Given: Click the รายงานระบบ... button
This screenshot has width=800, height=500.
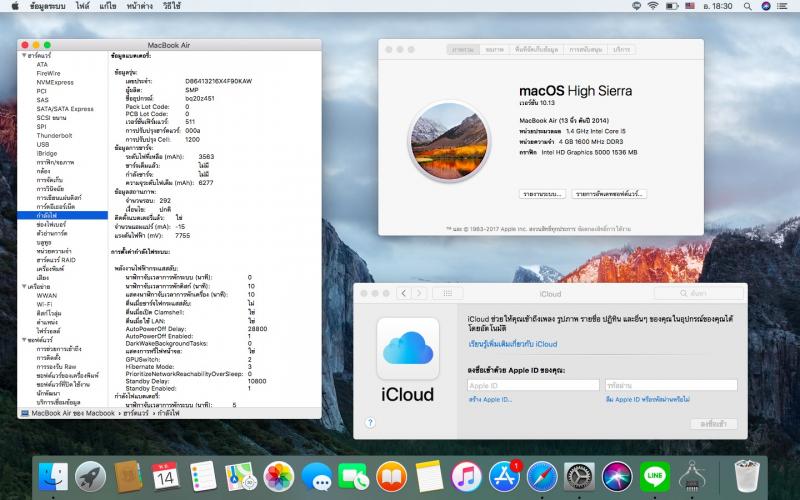Looking at the screenshot, I should coord(542,194).
